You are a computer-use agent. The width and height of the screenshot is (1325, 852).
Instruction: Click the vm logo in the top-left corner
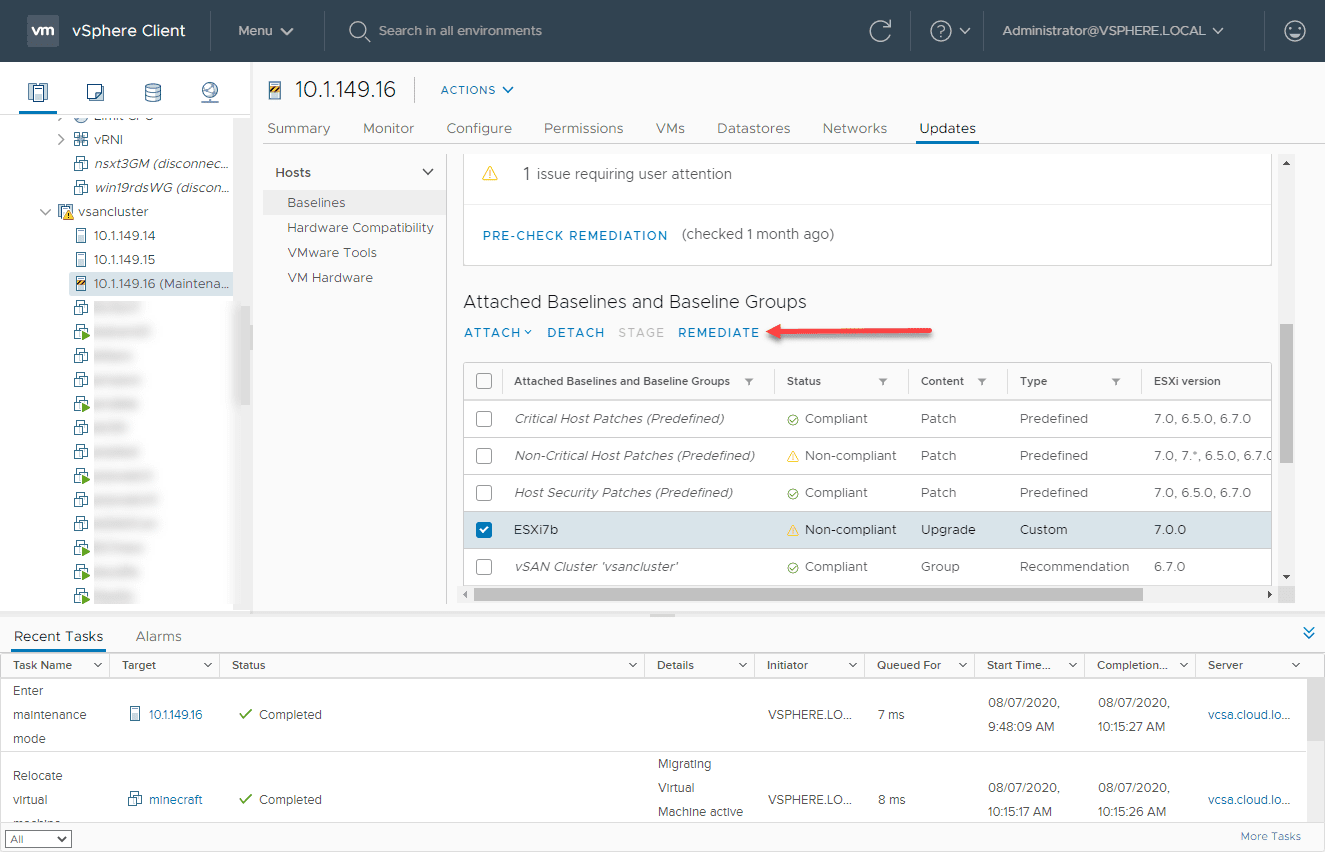click(42, 31)
